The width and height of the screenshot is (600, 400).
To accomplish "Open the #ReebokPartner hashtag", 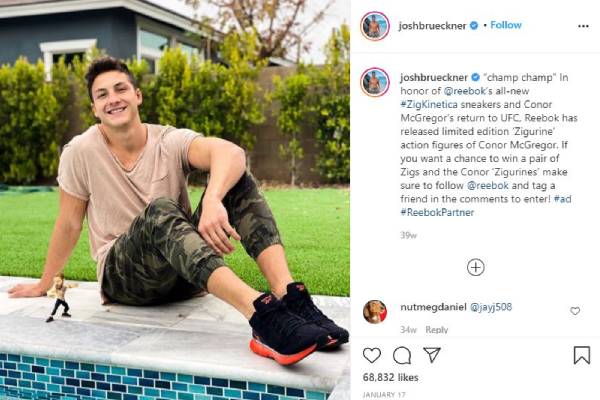I will click(437, 212).
